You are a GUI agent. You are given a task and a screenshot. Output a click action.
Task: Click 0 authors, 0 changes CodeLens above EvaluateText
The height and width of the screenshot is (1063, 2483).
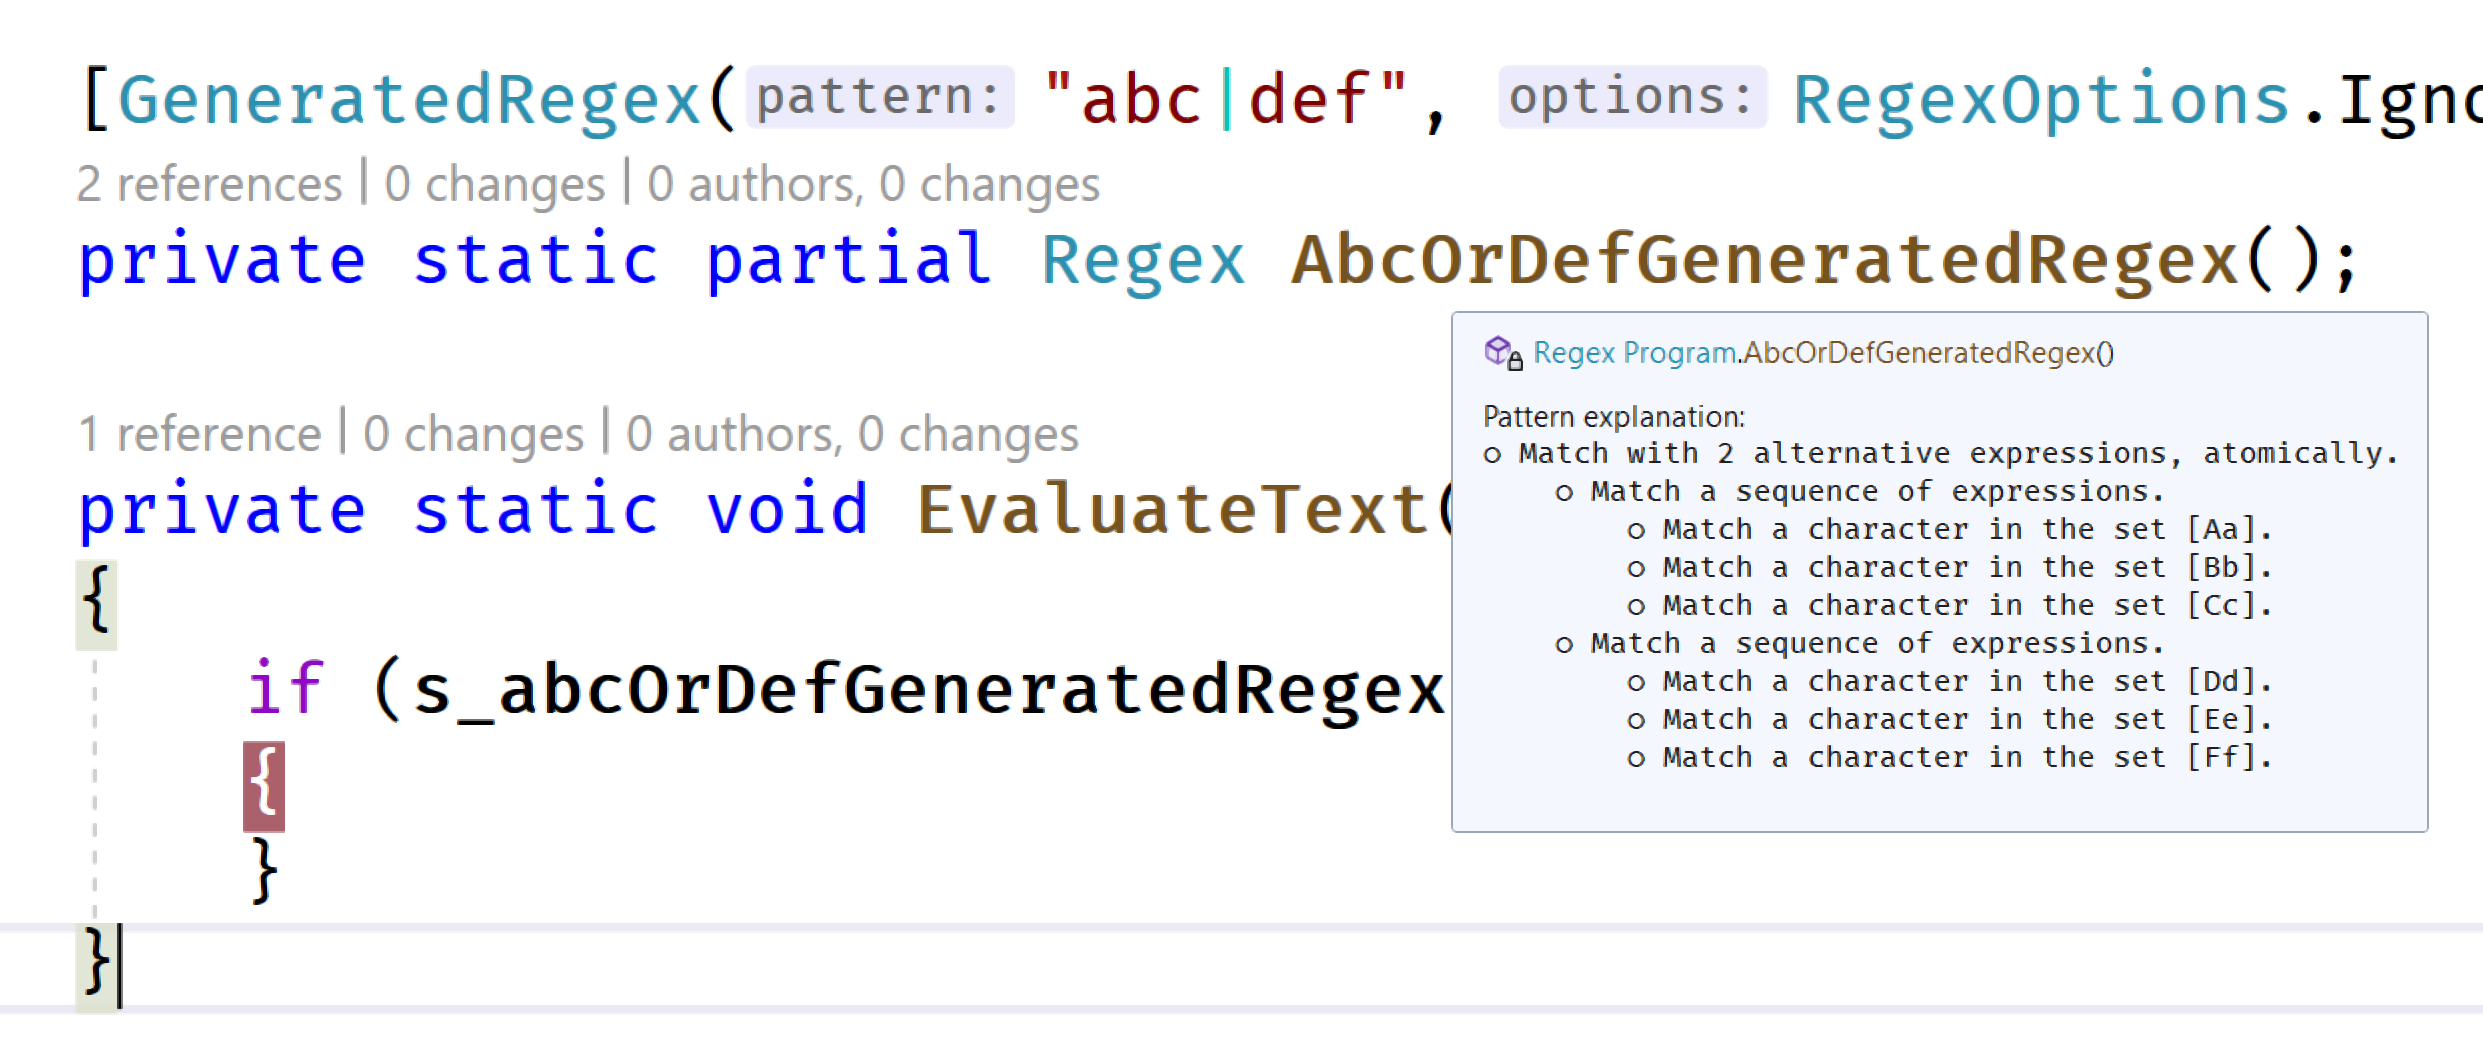pyautogui.click(x=852, y=432)
